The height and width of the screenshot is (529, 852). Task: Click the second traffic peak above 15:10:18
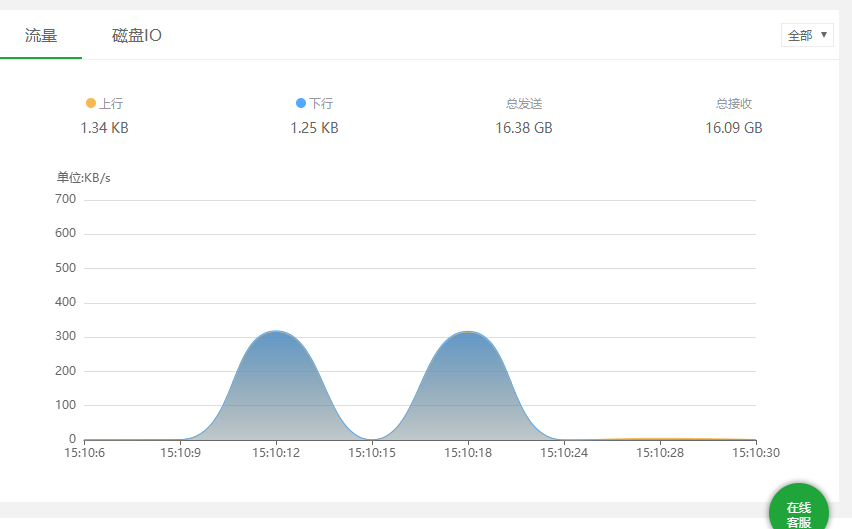click(x=468, y=332)
